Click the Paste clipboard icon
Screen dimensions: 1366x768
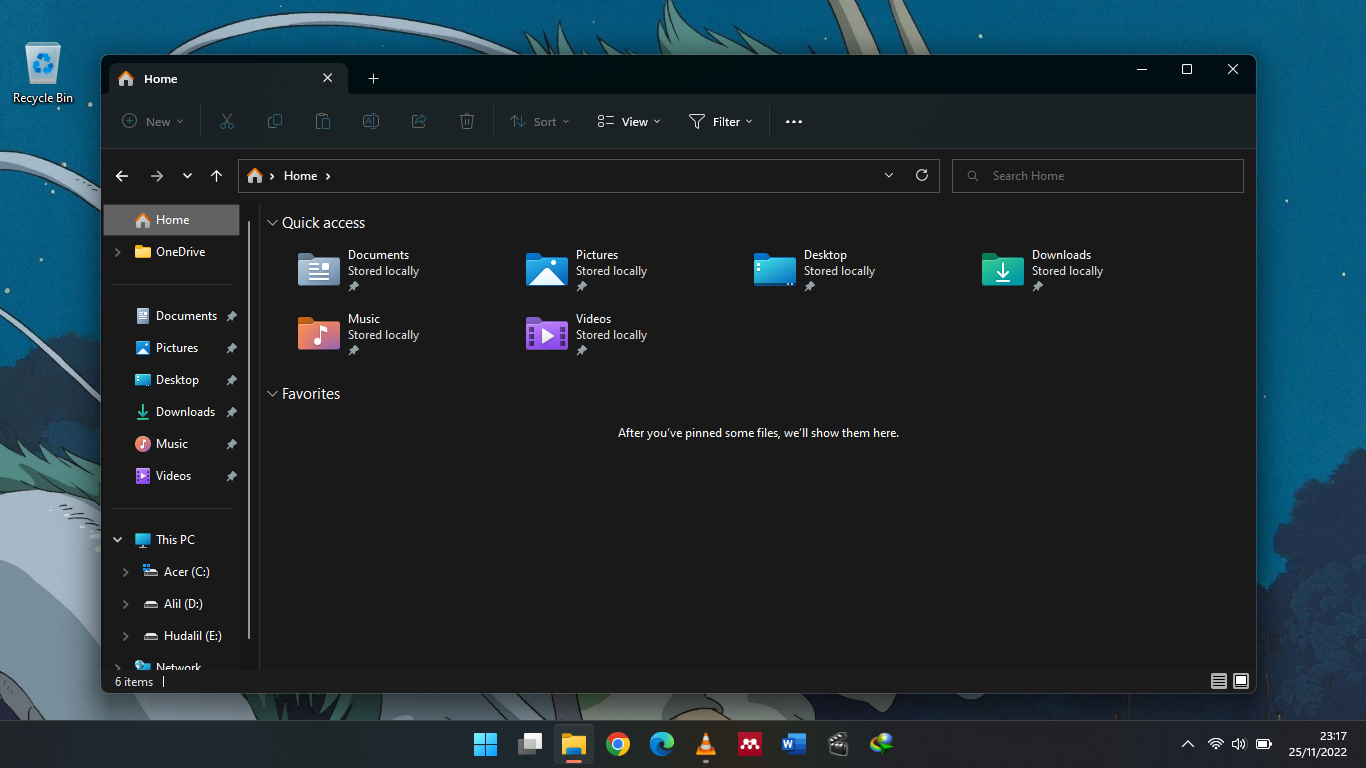323,121
